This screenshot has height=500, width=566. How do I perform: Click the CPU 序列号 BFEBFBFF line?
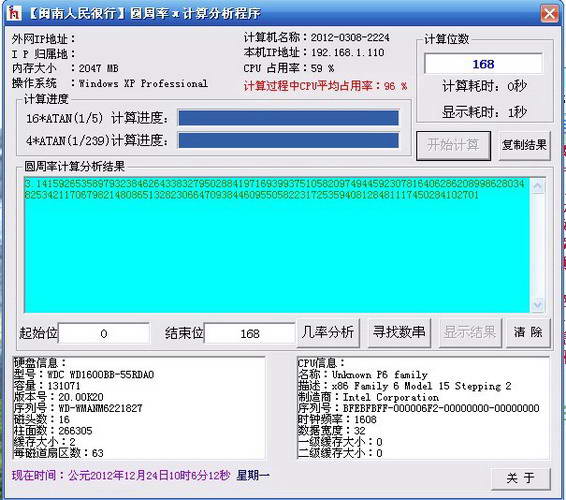click(419, 408)
